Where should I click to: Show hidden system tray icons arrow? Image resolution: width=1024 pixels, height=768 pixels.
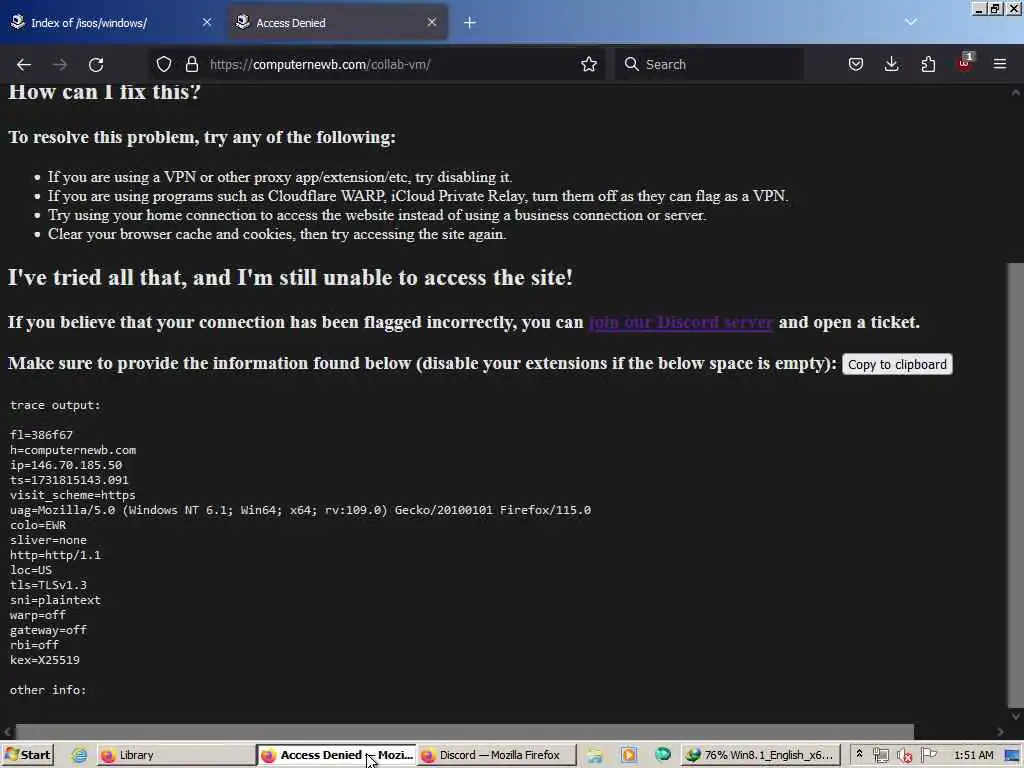tap(859, 754)
